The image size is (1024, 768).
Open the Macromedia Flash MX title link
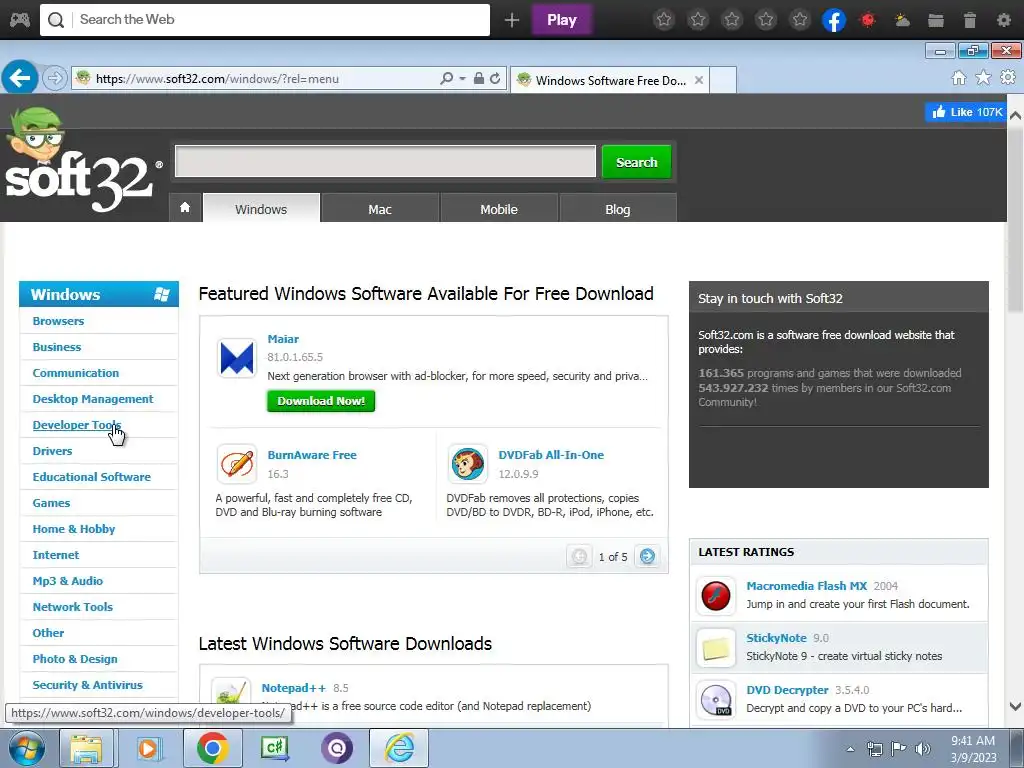coord(807,586)
